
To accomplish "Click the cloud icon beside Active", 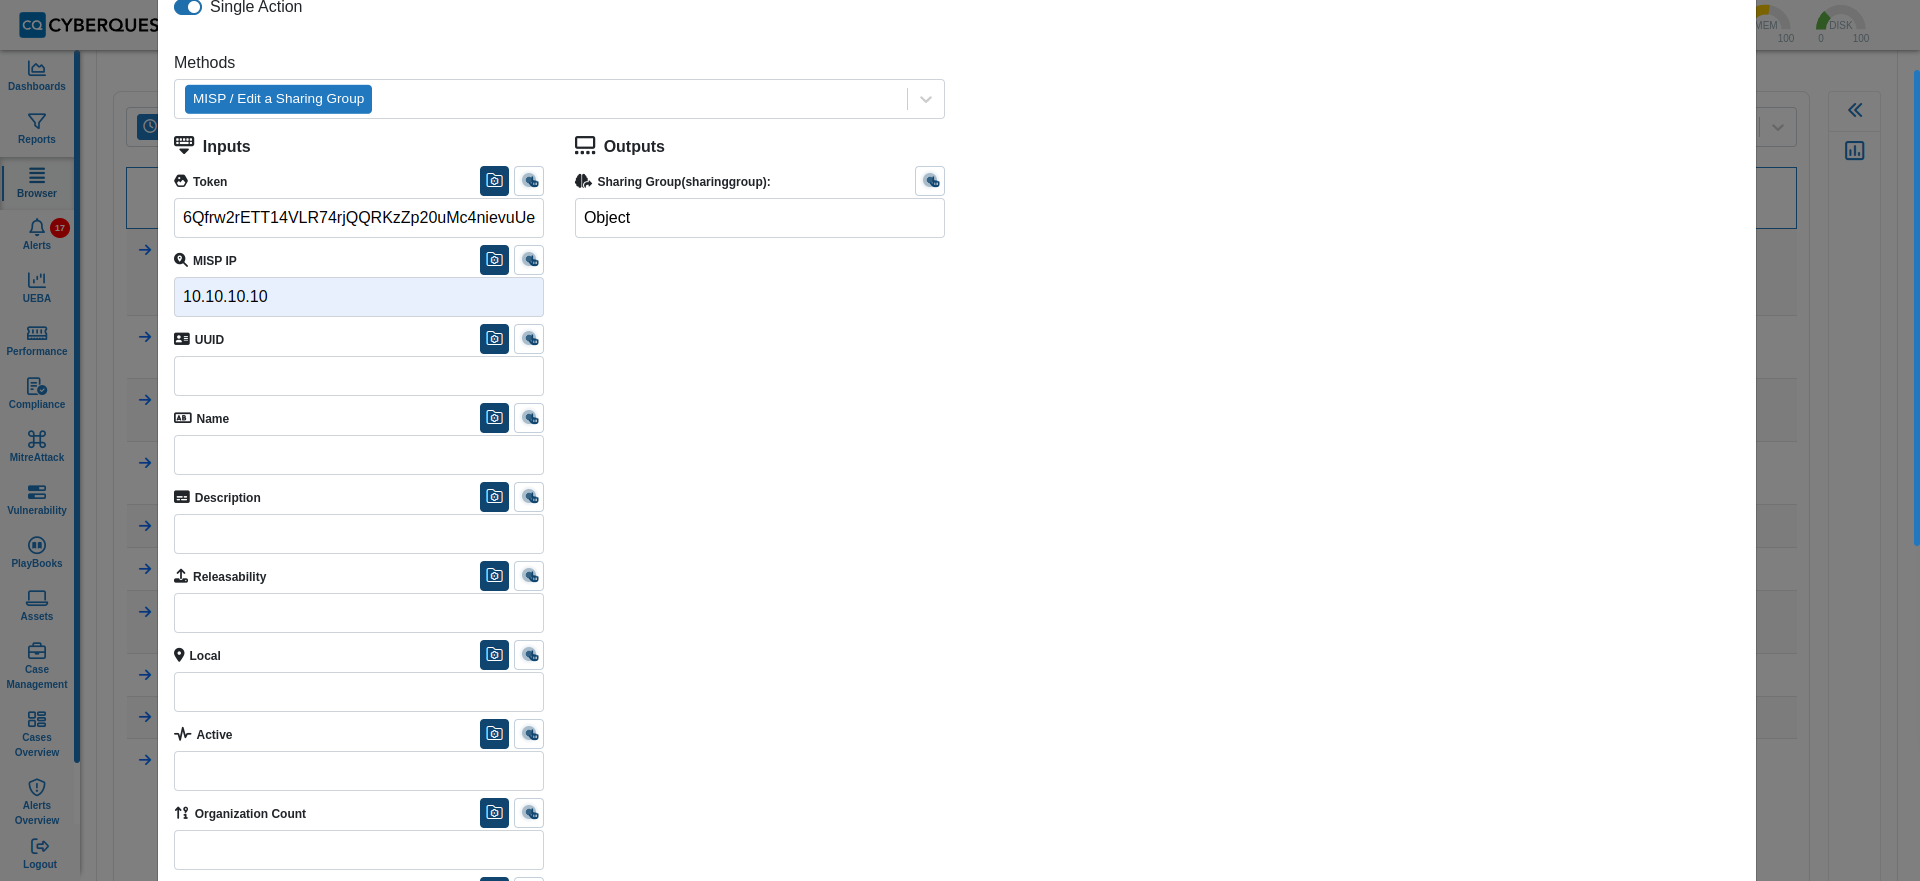I will coord(529,734).
